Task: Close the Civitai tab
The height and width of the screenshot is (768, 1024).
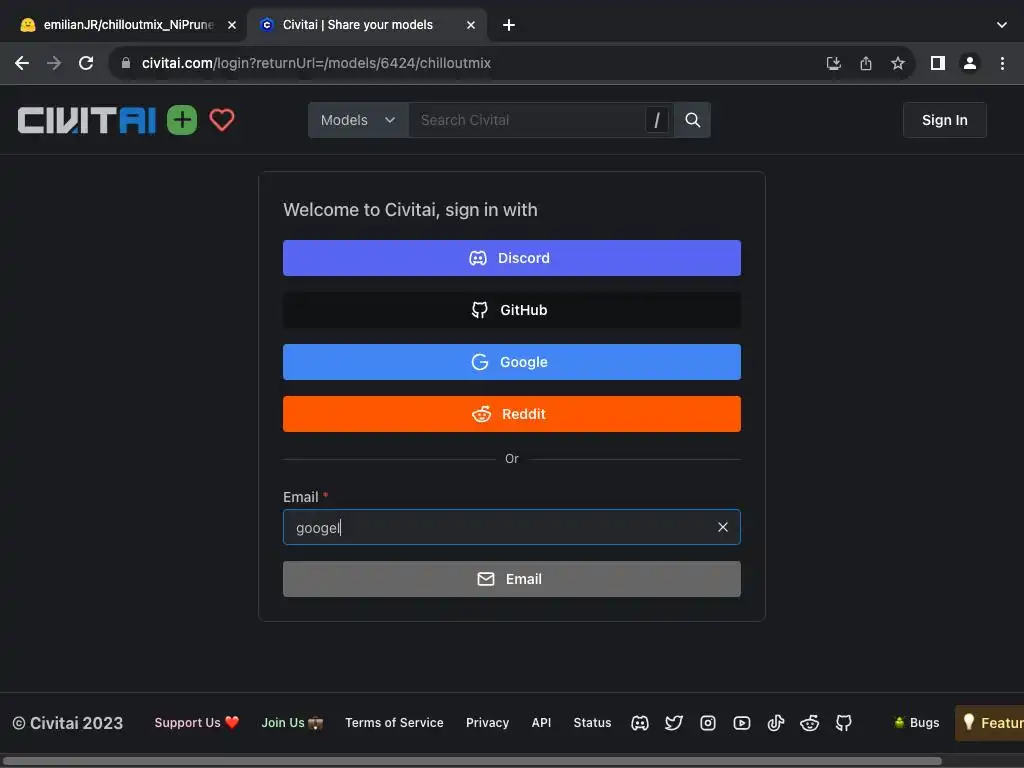Action: click(x=471, y=25)
